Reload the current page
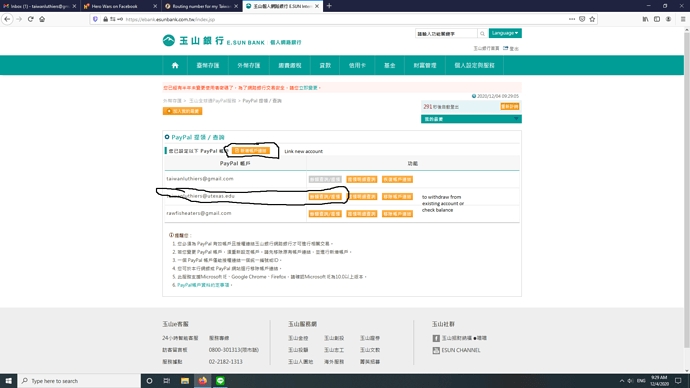Screen dimensions: 690x388 coord(30,19)
